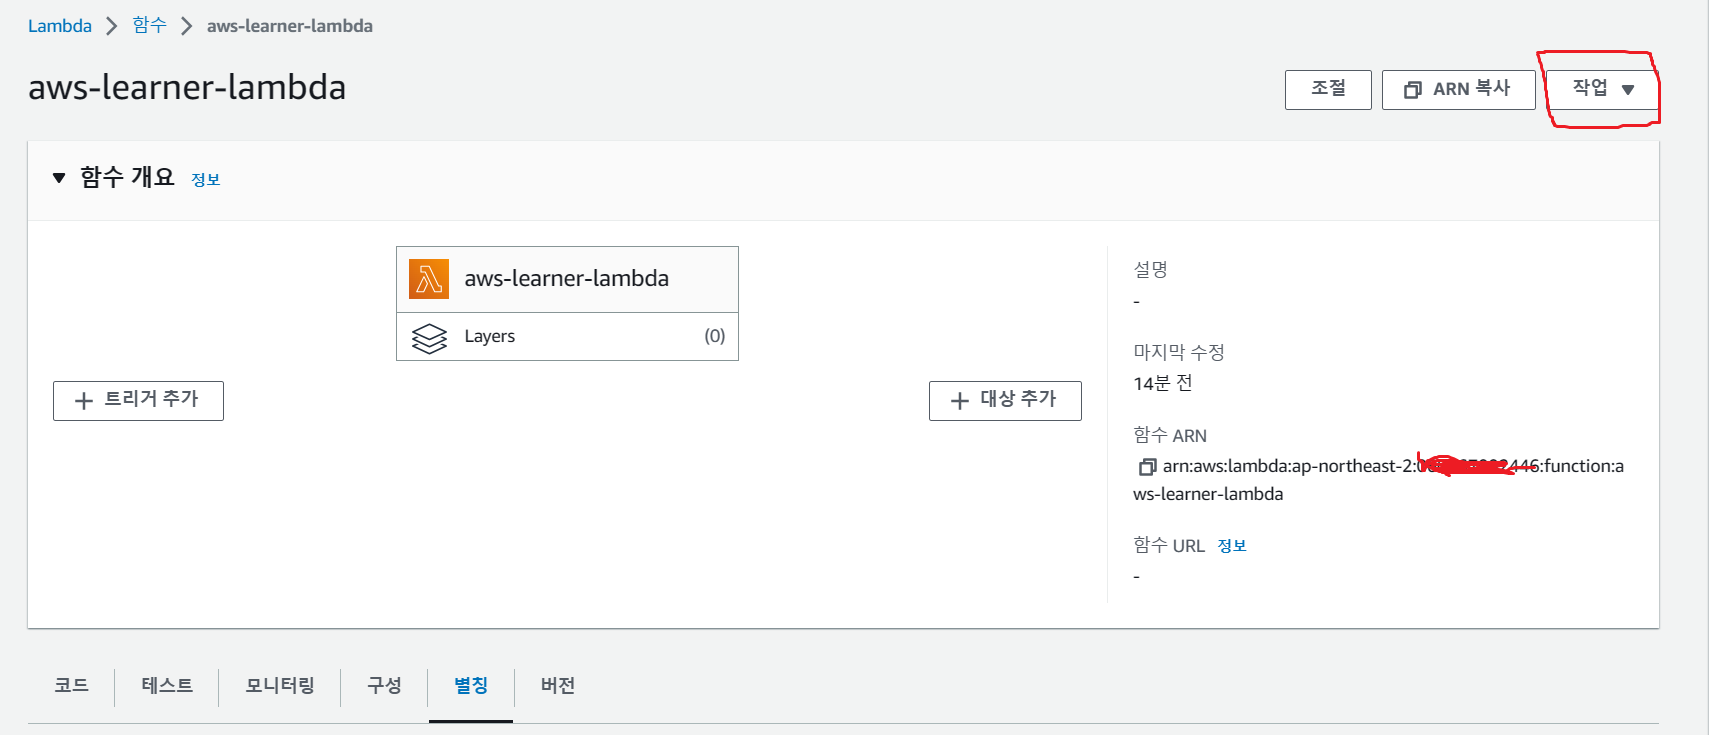Switch to the 모니터링 tab
Image resolution: width=1721 pixels, height=735 pixels.
point(280,686)
